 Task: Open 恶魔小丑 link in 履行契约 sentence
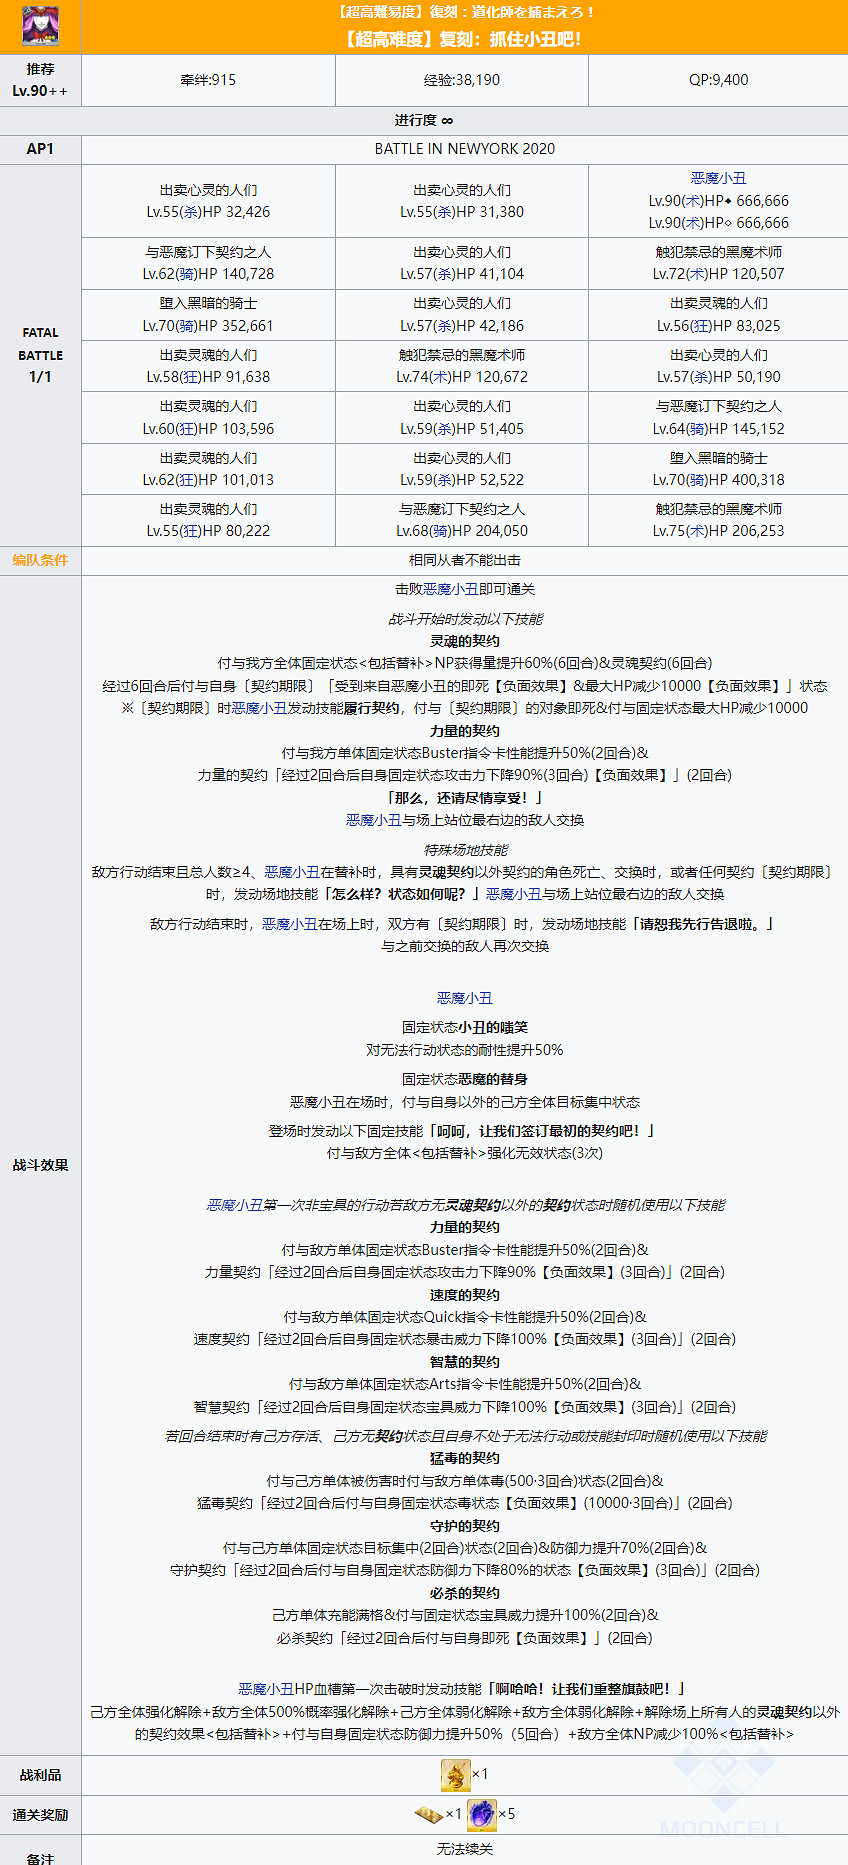tap(259, 708)
